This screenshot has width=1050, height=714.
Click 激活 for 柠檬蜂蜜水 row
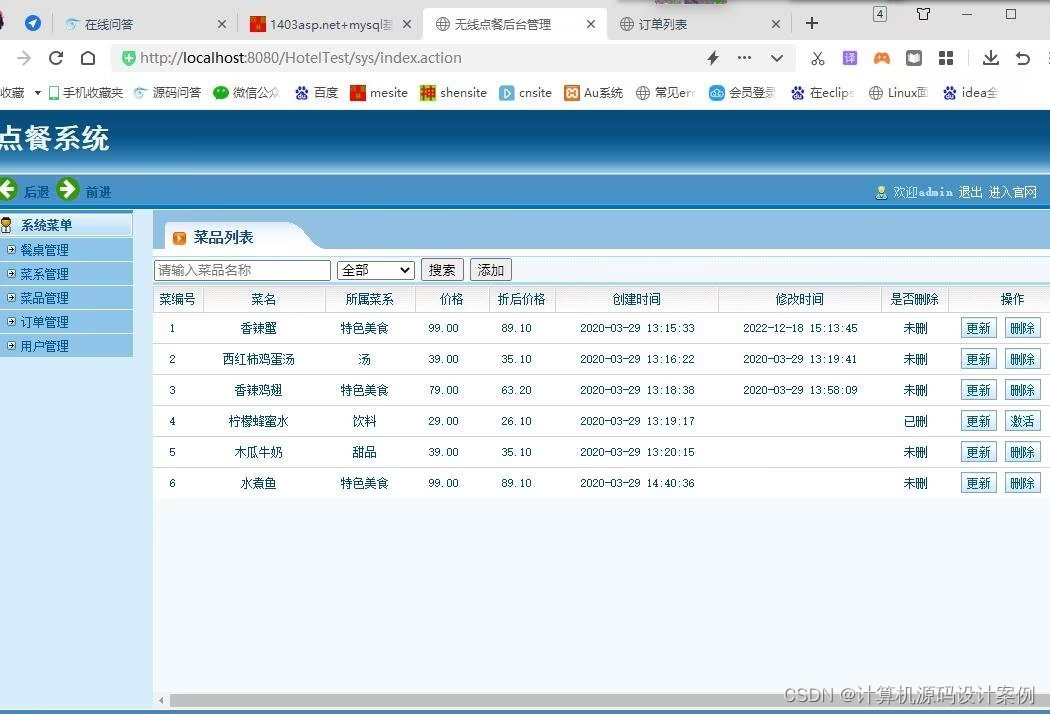pyautogui.click(x=1023, y=421)
